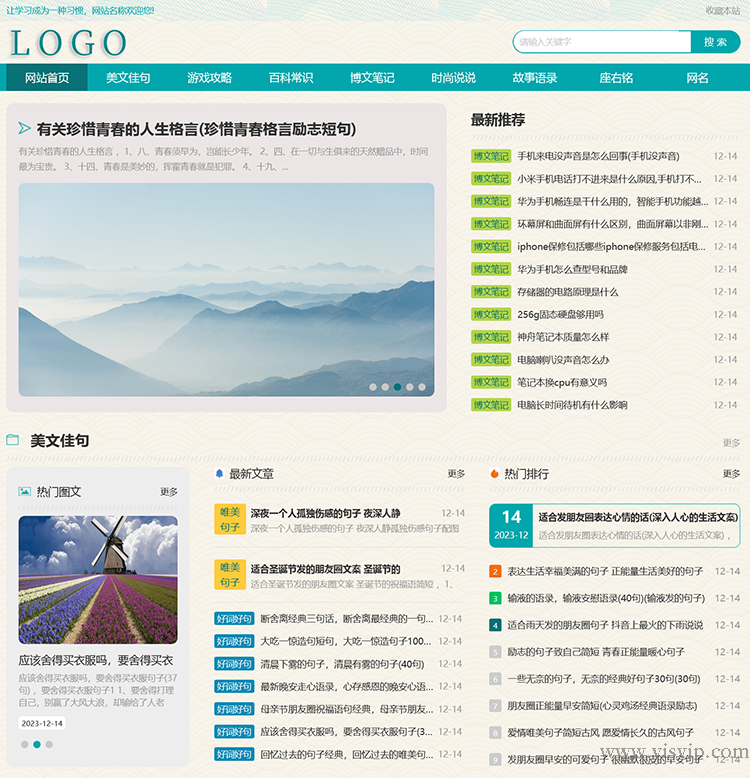Go to 网站首页 nav tab
The image size is (750, 778).
click(x=47, y=77)
